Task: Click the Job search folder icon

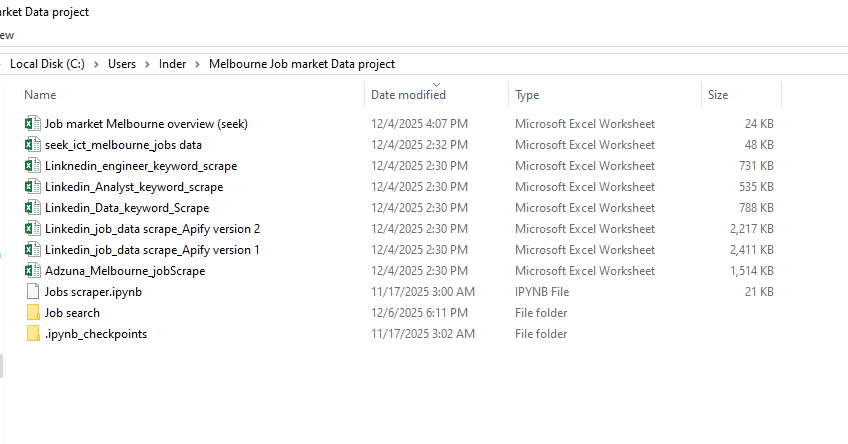Action: 33,313
